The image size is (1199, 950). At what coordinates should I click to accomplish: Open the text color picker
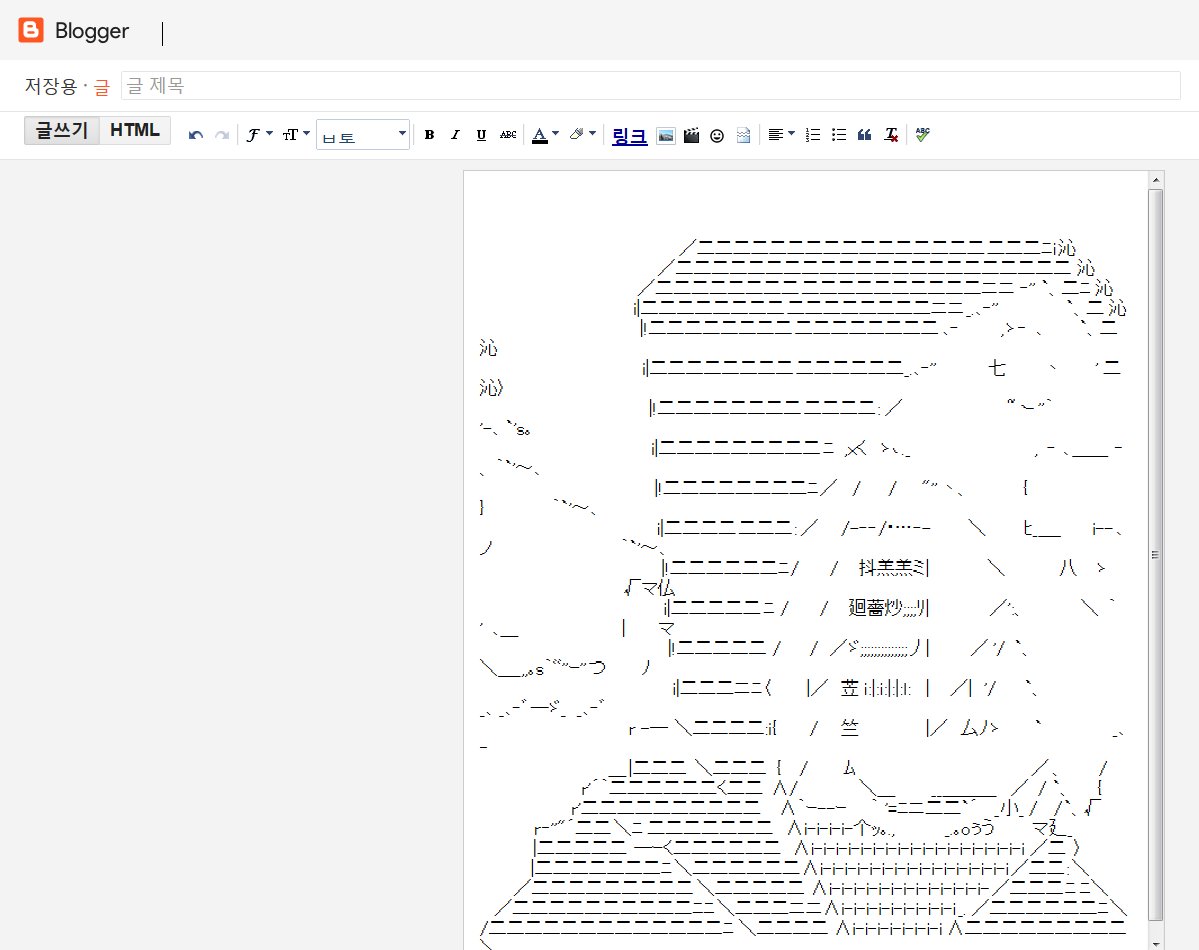coord(545,135)
